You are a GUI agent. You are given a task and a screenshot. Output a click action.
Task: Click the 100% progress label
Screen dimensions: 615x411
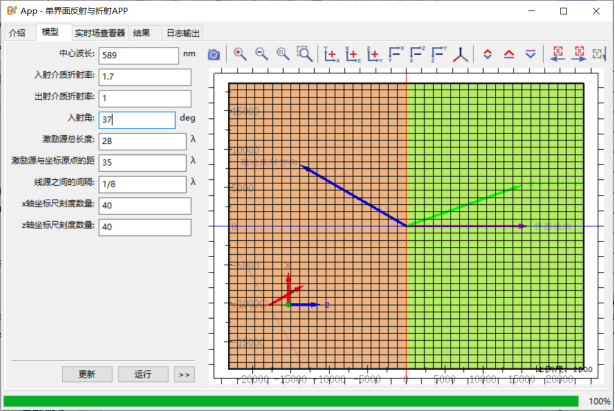click(599, 401)
